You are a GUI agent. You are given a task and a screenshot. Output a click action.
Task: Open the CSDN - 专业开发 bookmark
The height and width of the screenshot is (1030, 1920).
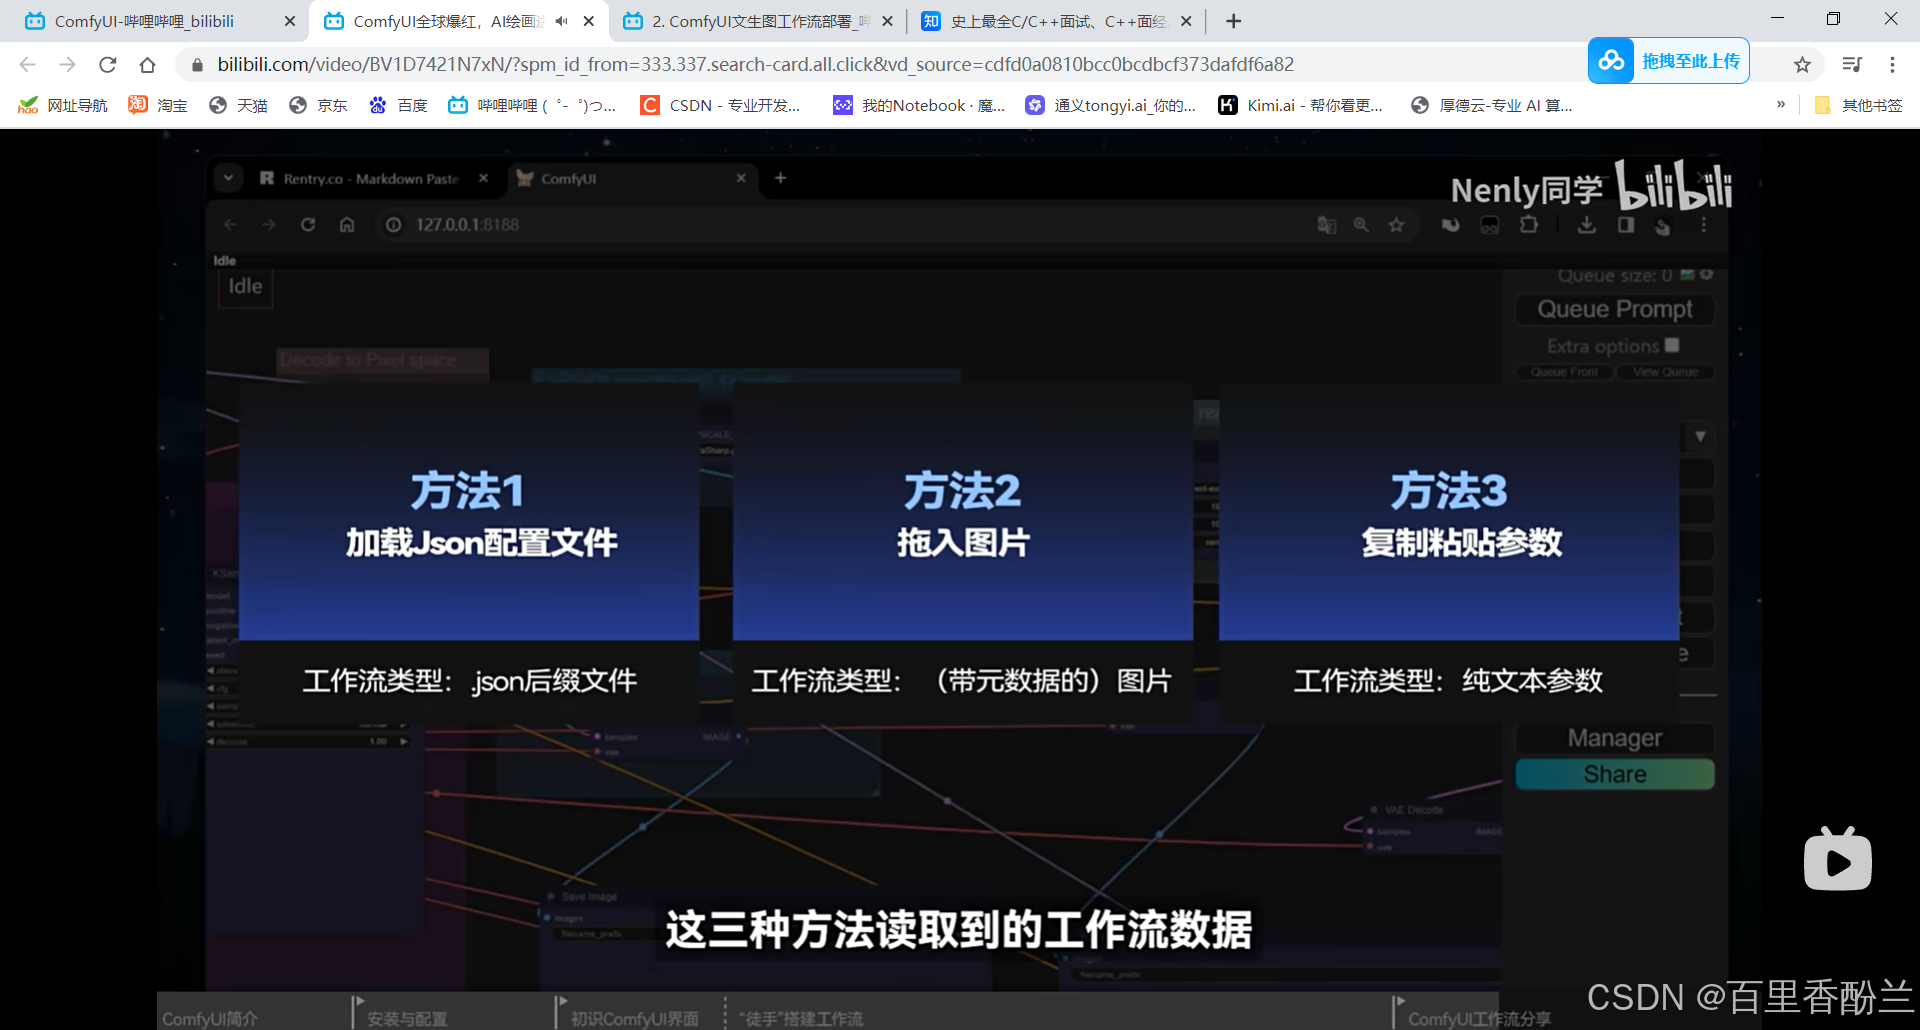click(721, 105)
